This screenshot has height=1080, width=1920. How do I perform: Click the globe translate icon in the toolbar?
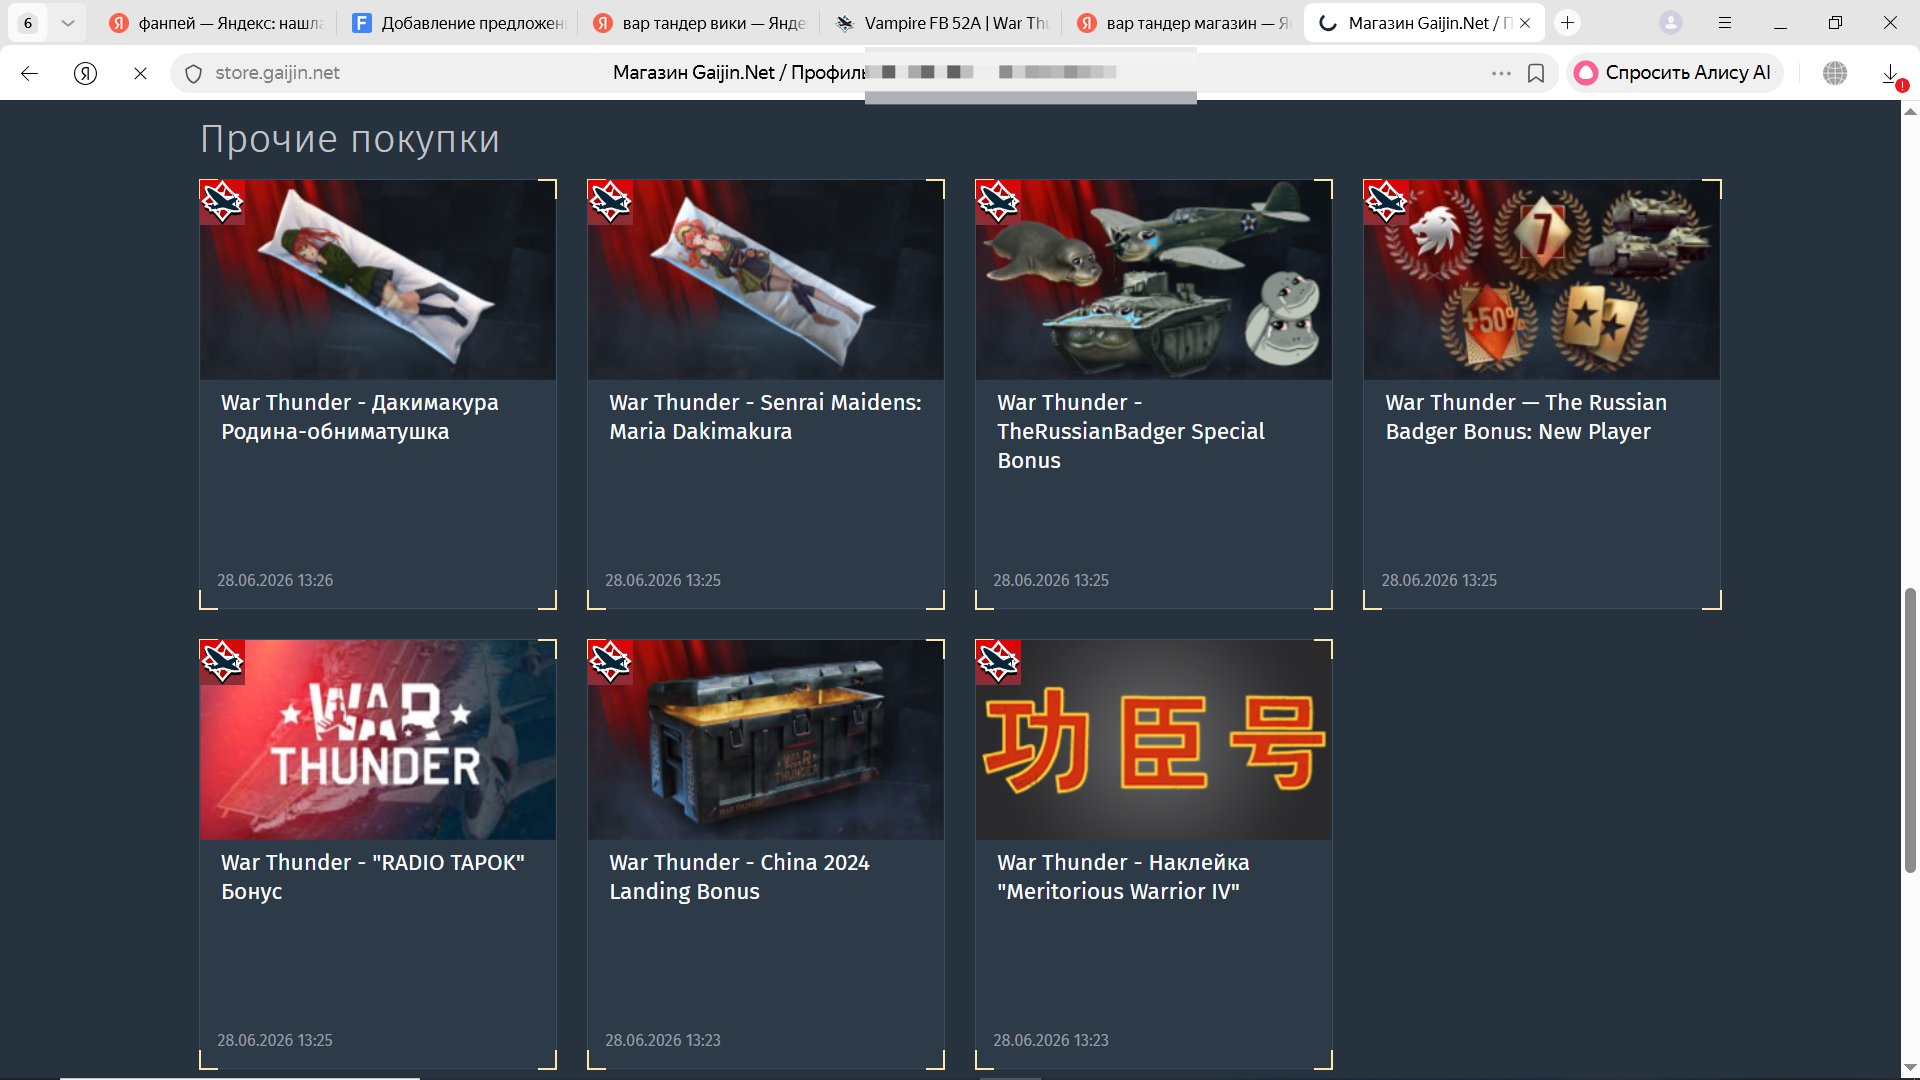(1835, 73)
